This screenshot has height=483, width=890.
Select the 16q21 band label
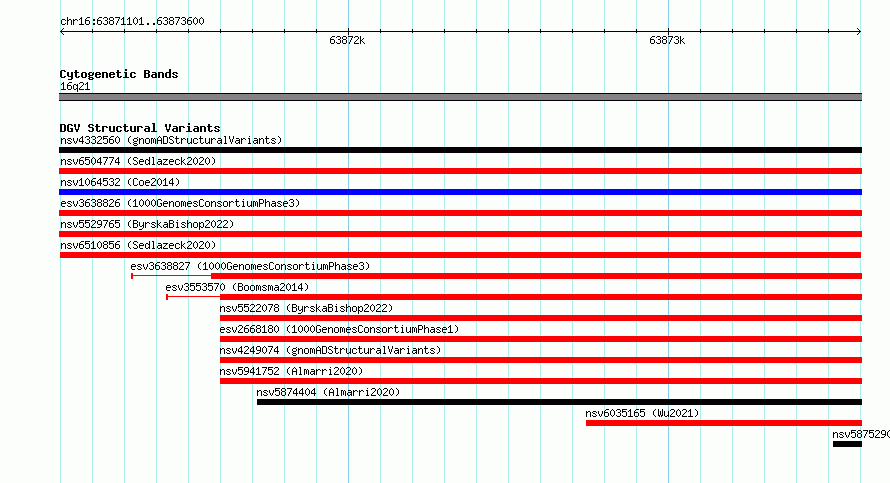[75, 86]
